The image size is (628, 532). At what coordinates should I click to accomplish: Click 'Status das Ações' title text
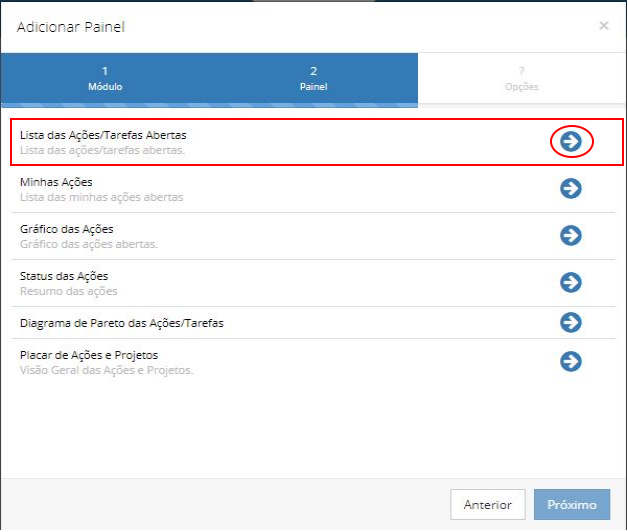[64, 276]
